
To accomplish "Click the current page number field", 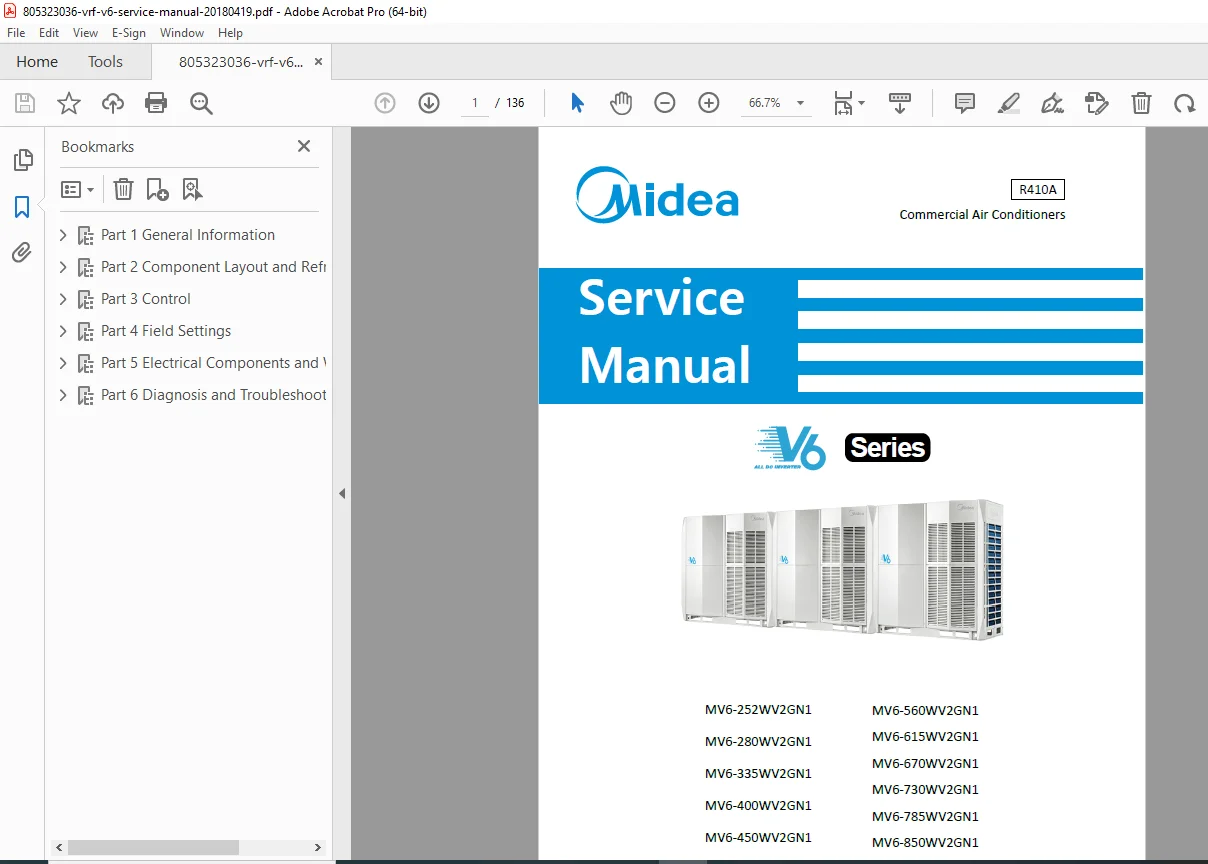I will click(474, 103).
